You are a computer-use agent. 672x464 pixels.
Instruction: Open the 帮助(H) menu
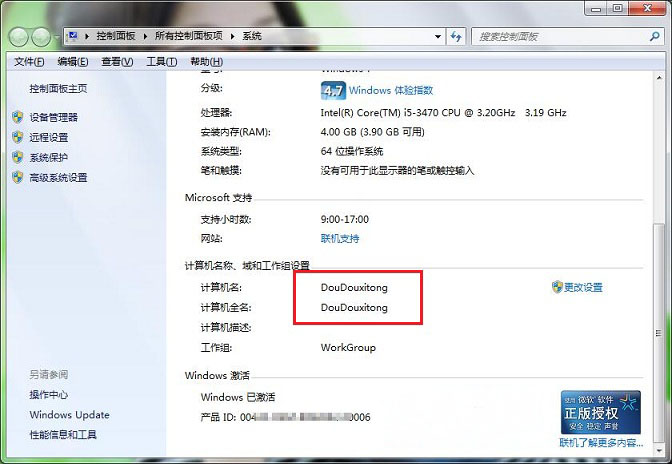tap(207, 62)
